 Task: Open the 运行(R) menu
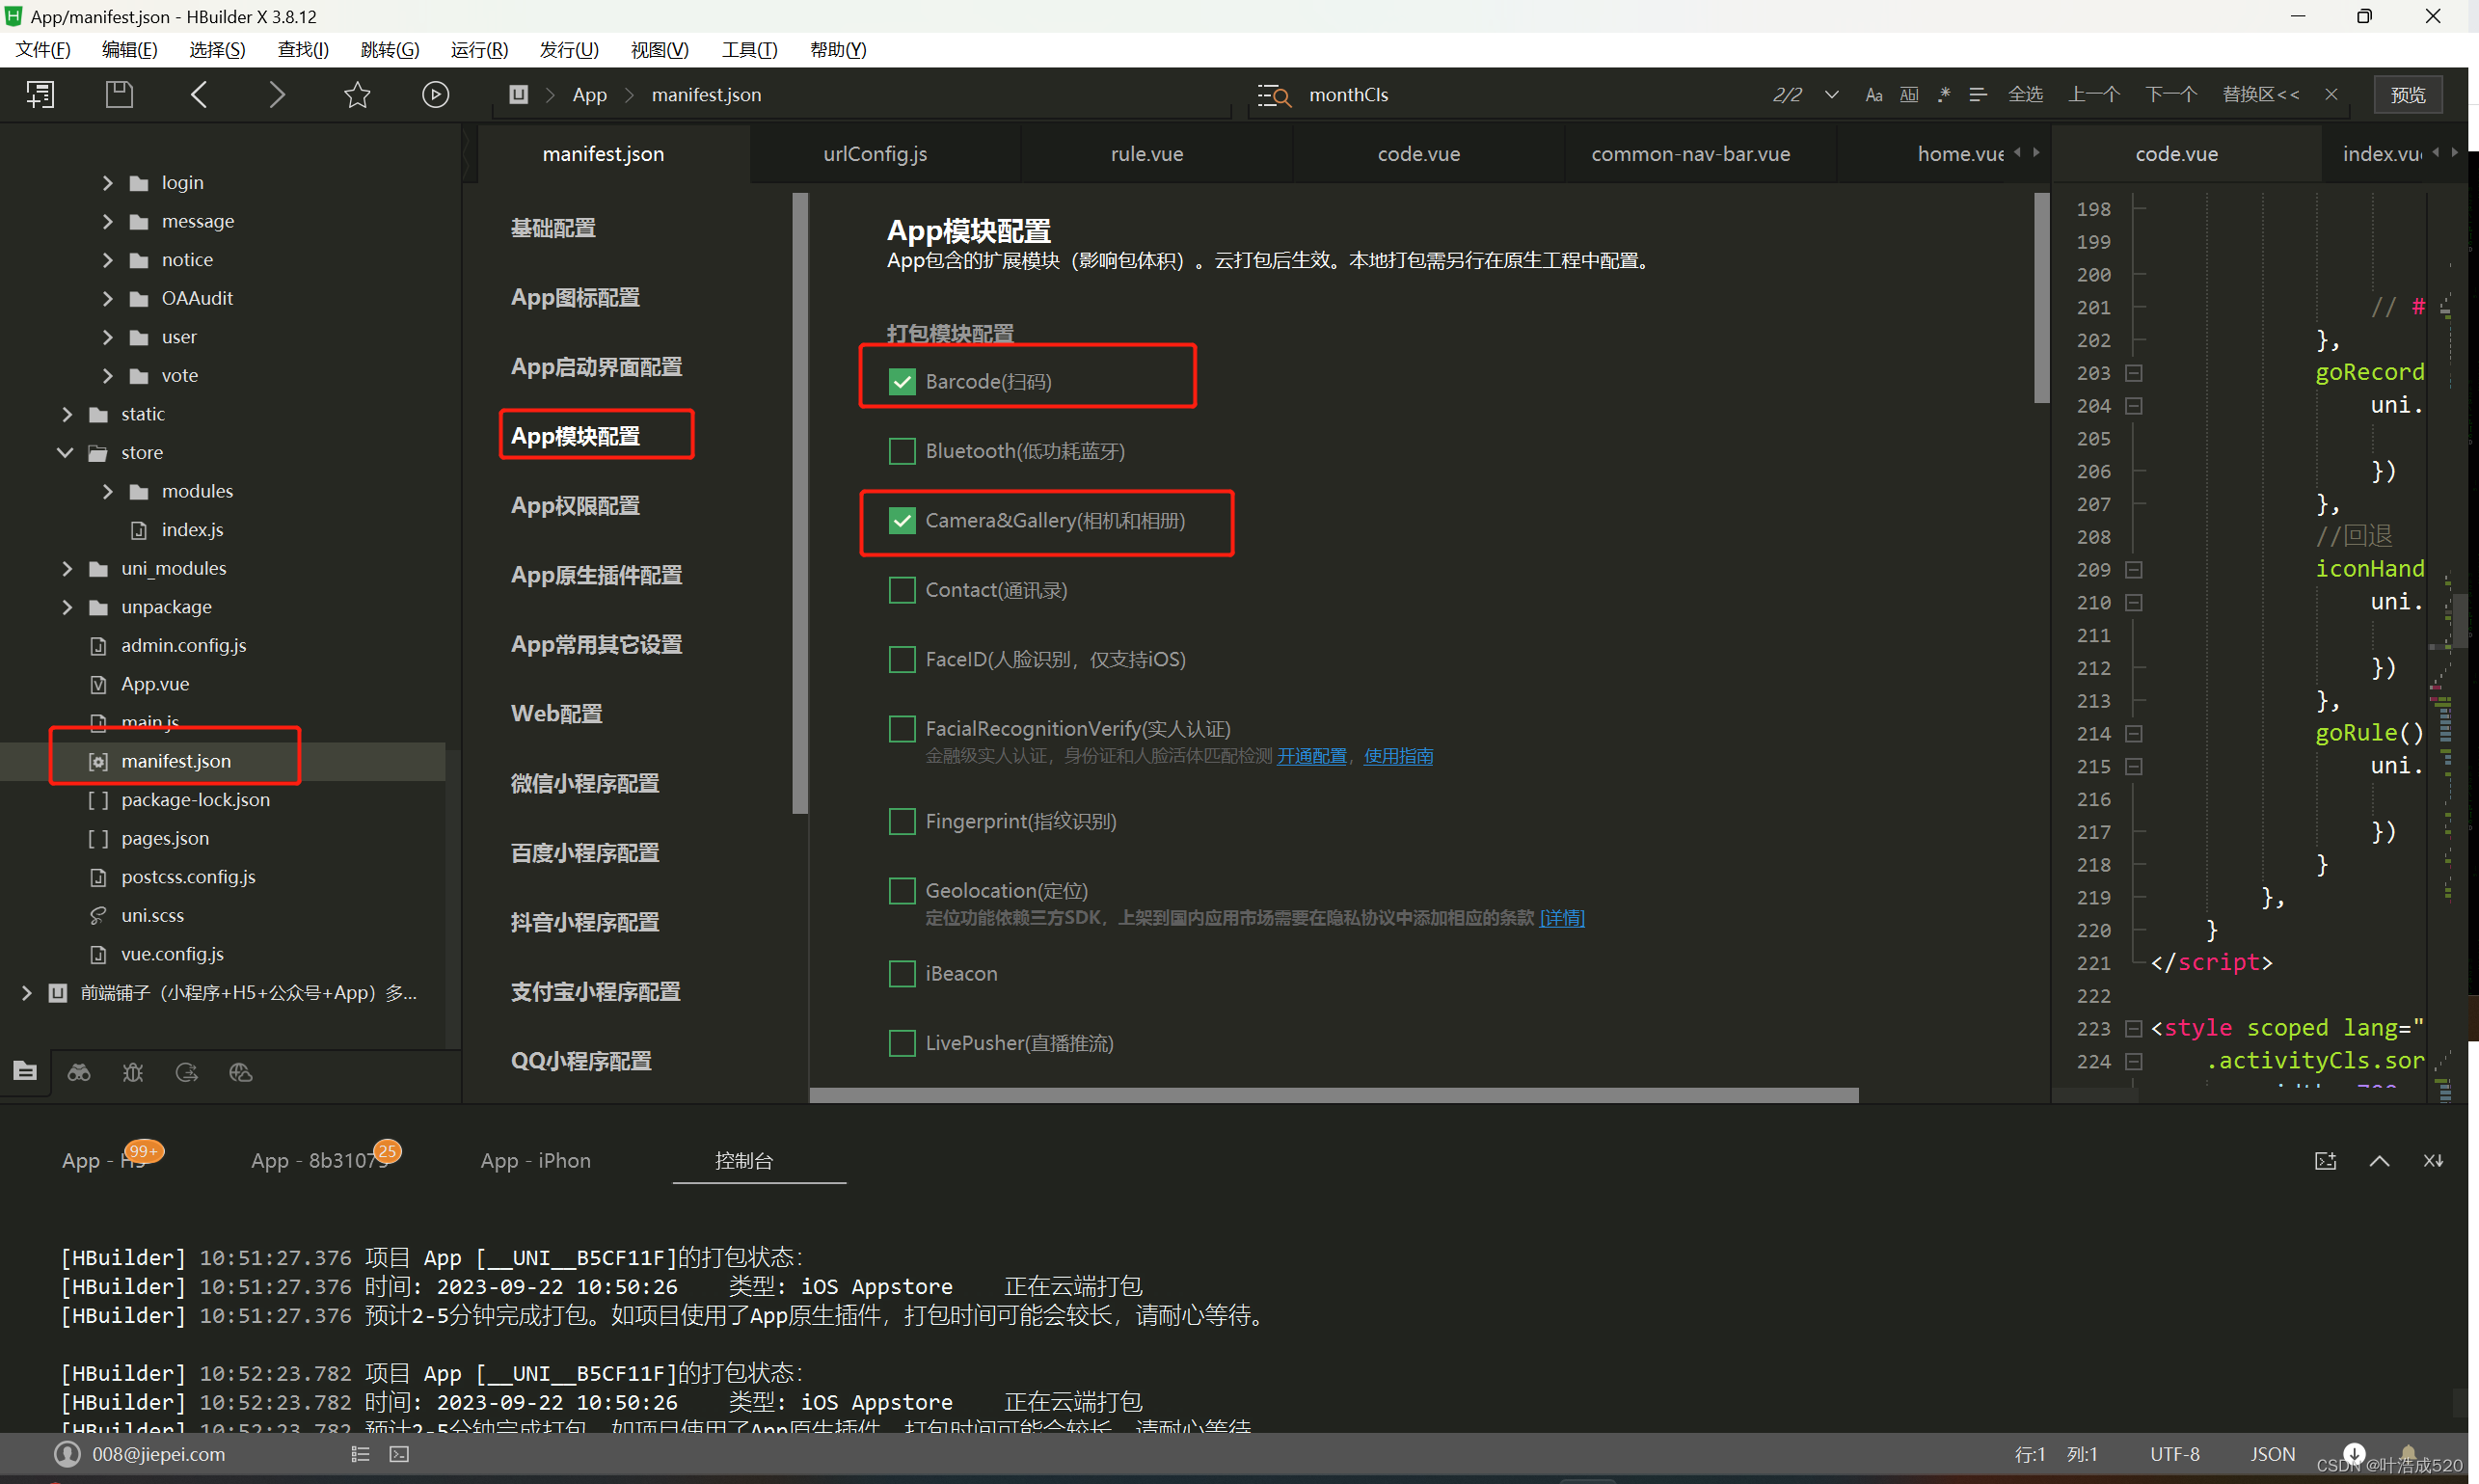tap(479, 50)
